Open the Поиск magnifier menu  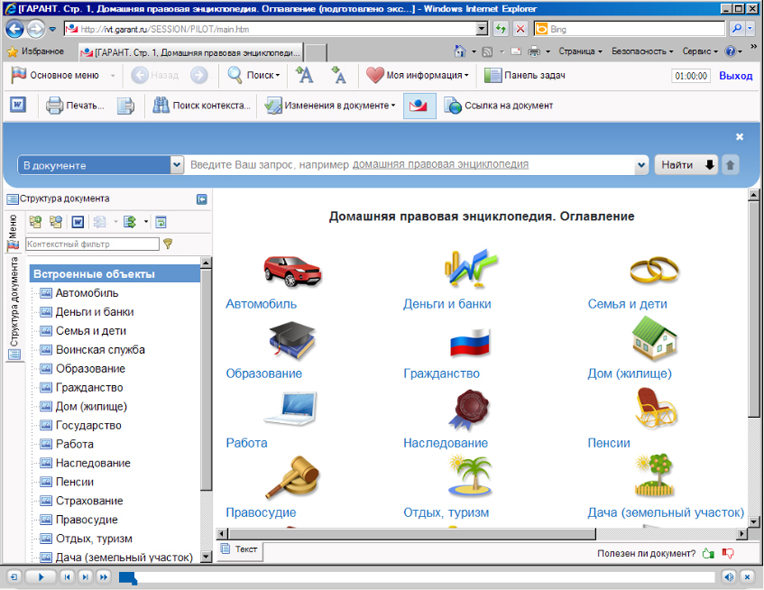coord(253,76)
